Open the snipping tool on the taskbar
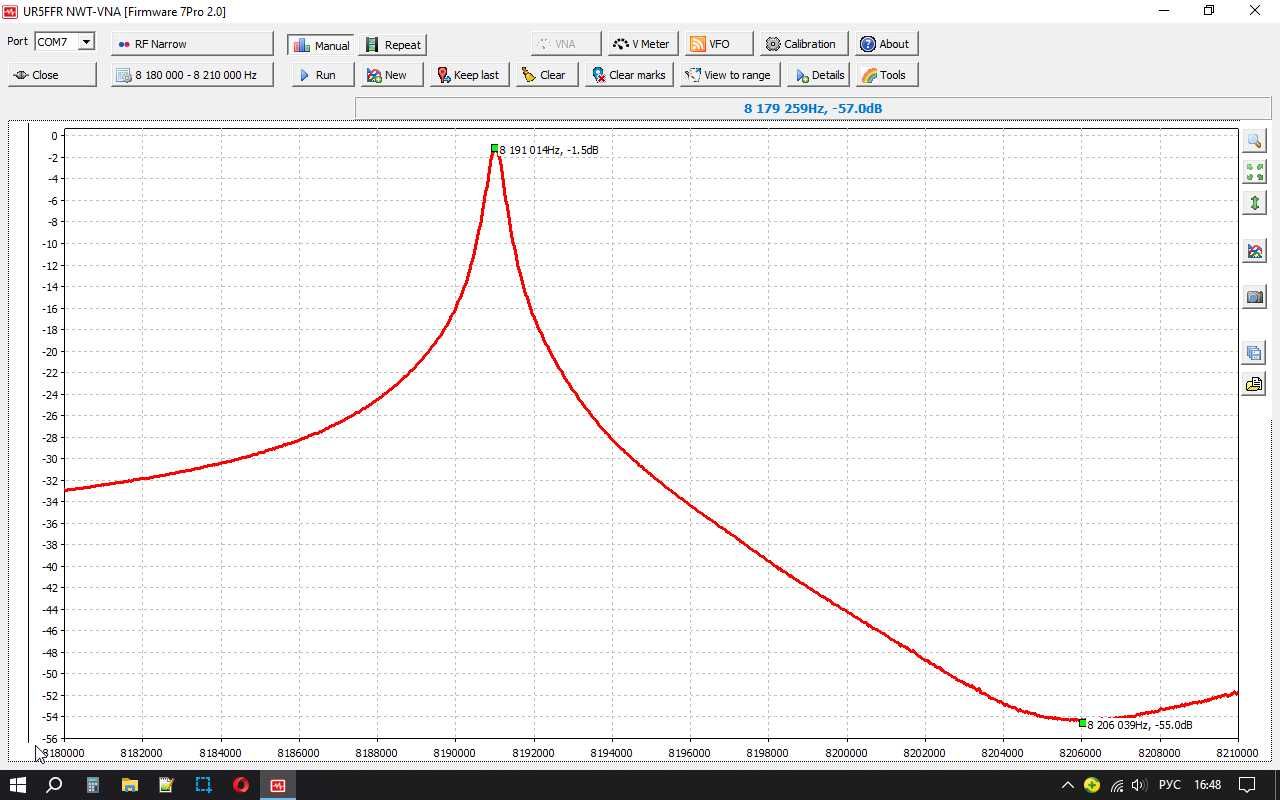 tap(203, 785)
